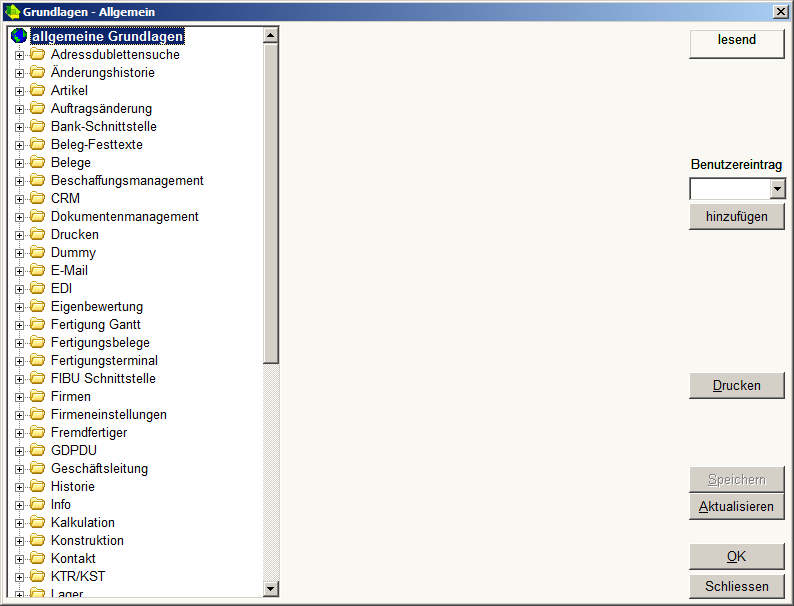Viewport: 794px width, 606px height.
Task: Click the Beleg-Festtexte folder icon
Action: (x=37, y=144)
